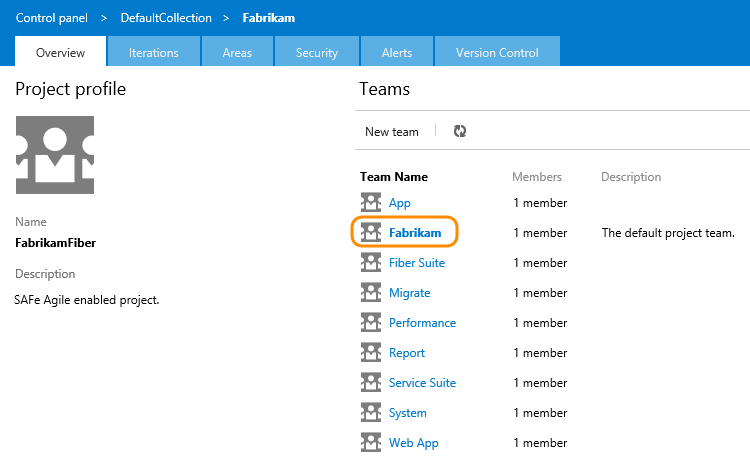Click the team icon beside Migrate
The image size is (750, 461).
pyautogui.click(x=371, y=292)
